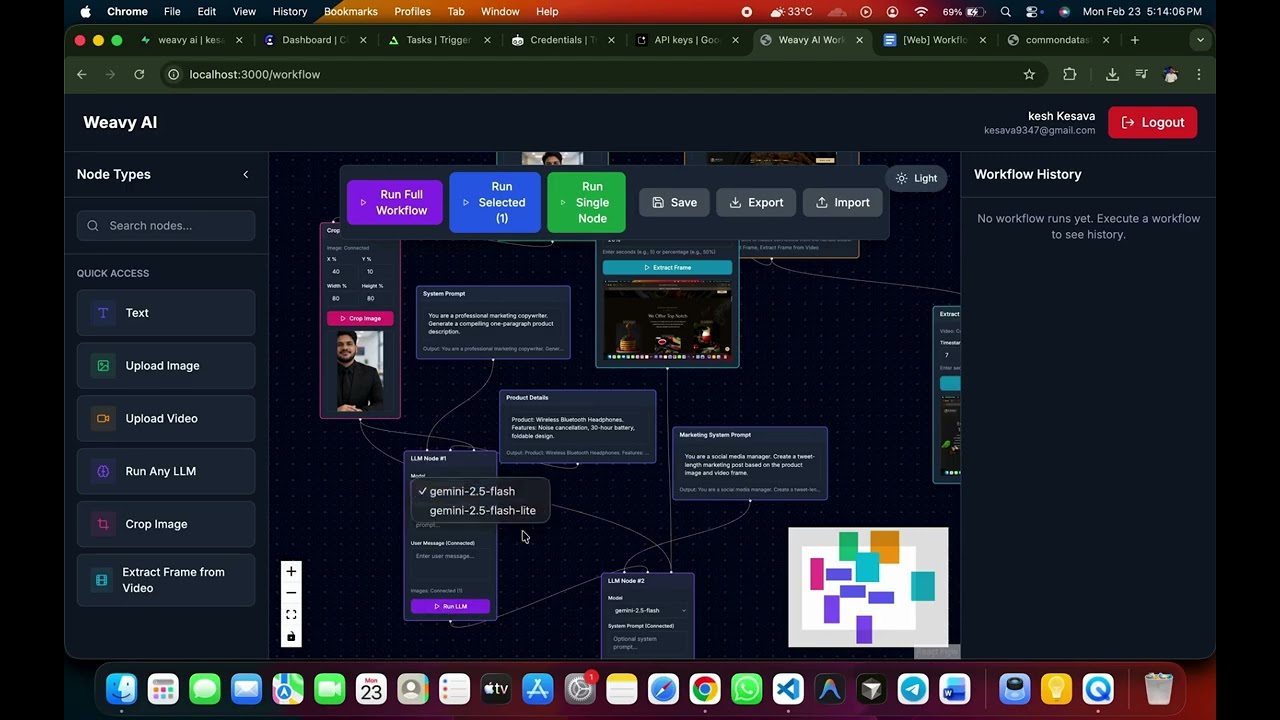This screenshot has height=720, width=1280.
Task: Add a Crop Image node from sidebar
Action: 166,524
